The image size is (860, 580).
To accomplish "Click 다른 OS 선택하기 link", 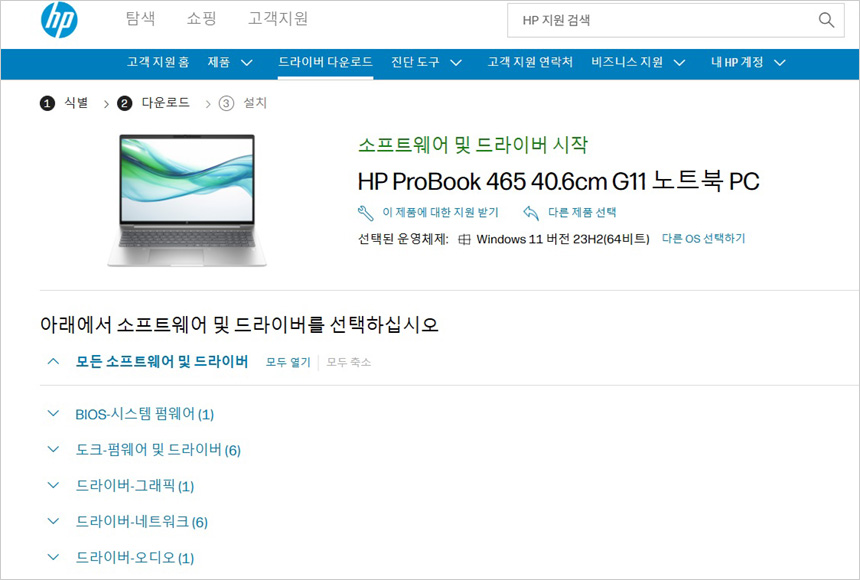I will point(704,239).
